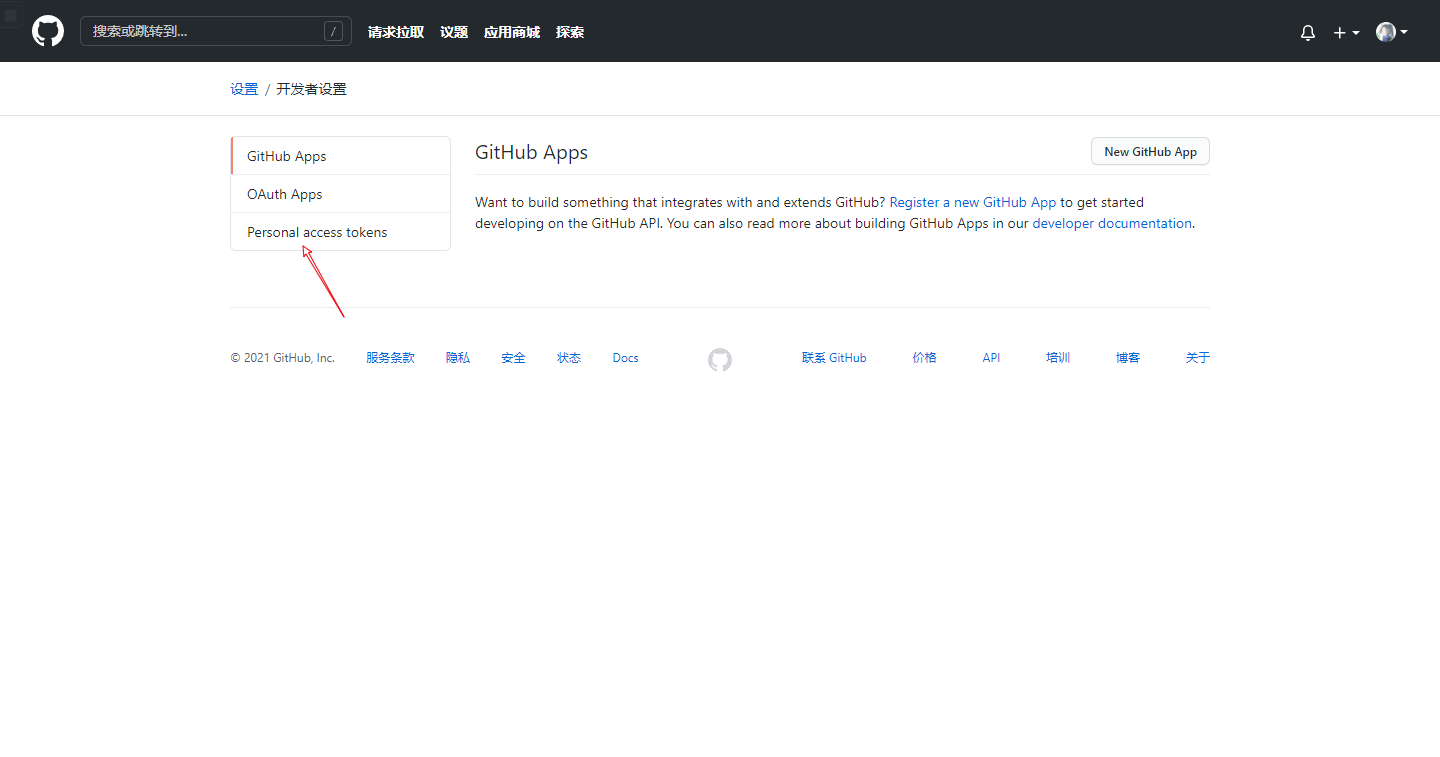Open 状态 footer link

(569, 358)
